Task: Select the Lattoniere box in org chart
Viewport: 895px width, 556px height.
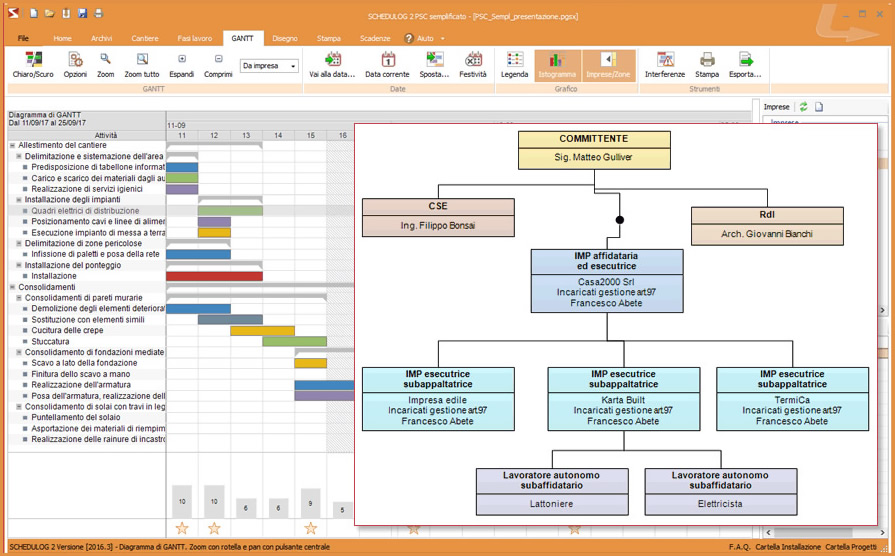Action: (x=552, y=491)
